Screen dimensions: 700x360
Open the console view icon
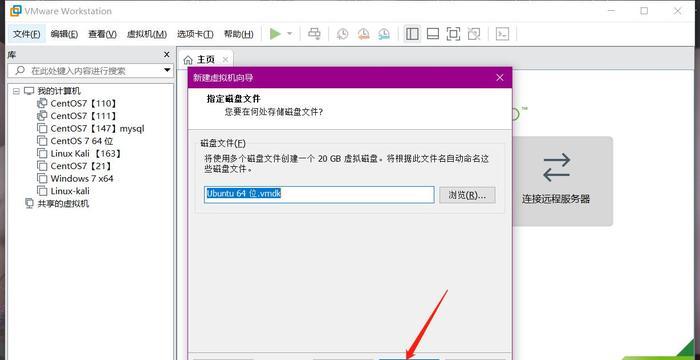click(x=503, y=34)
